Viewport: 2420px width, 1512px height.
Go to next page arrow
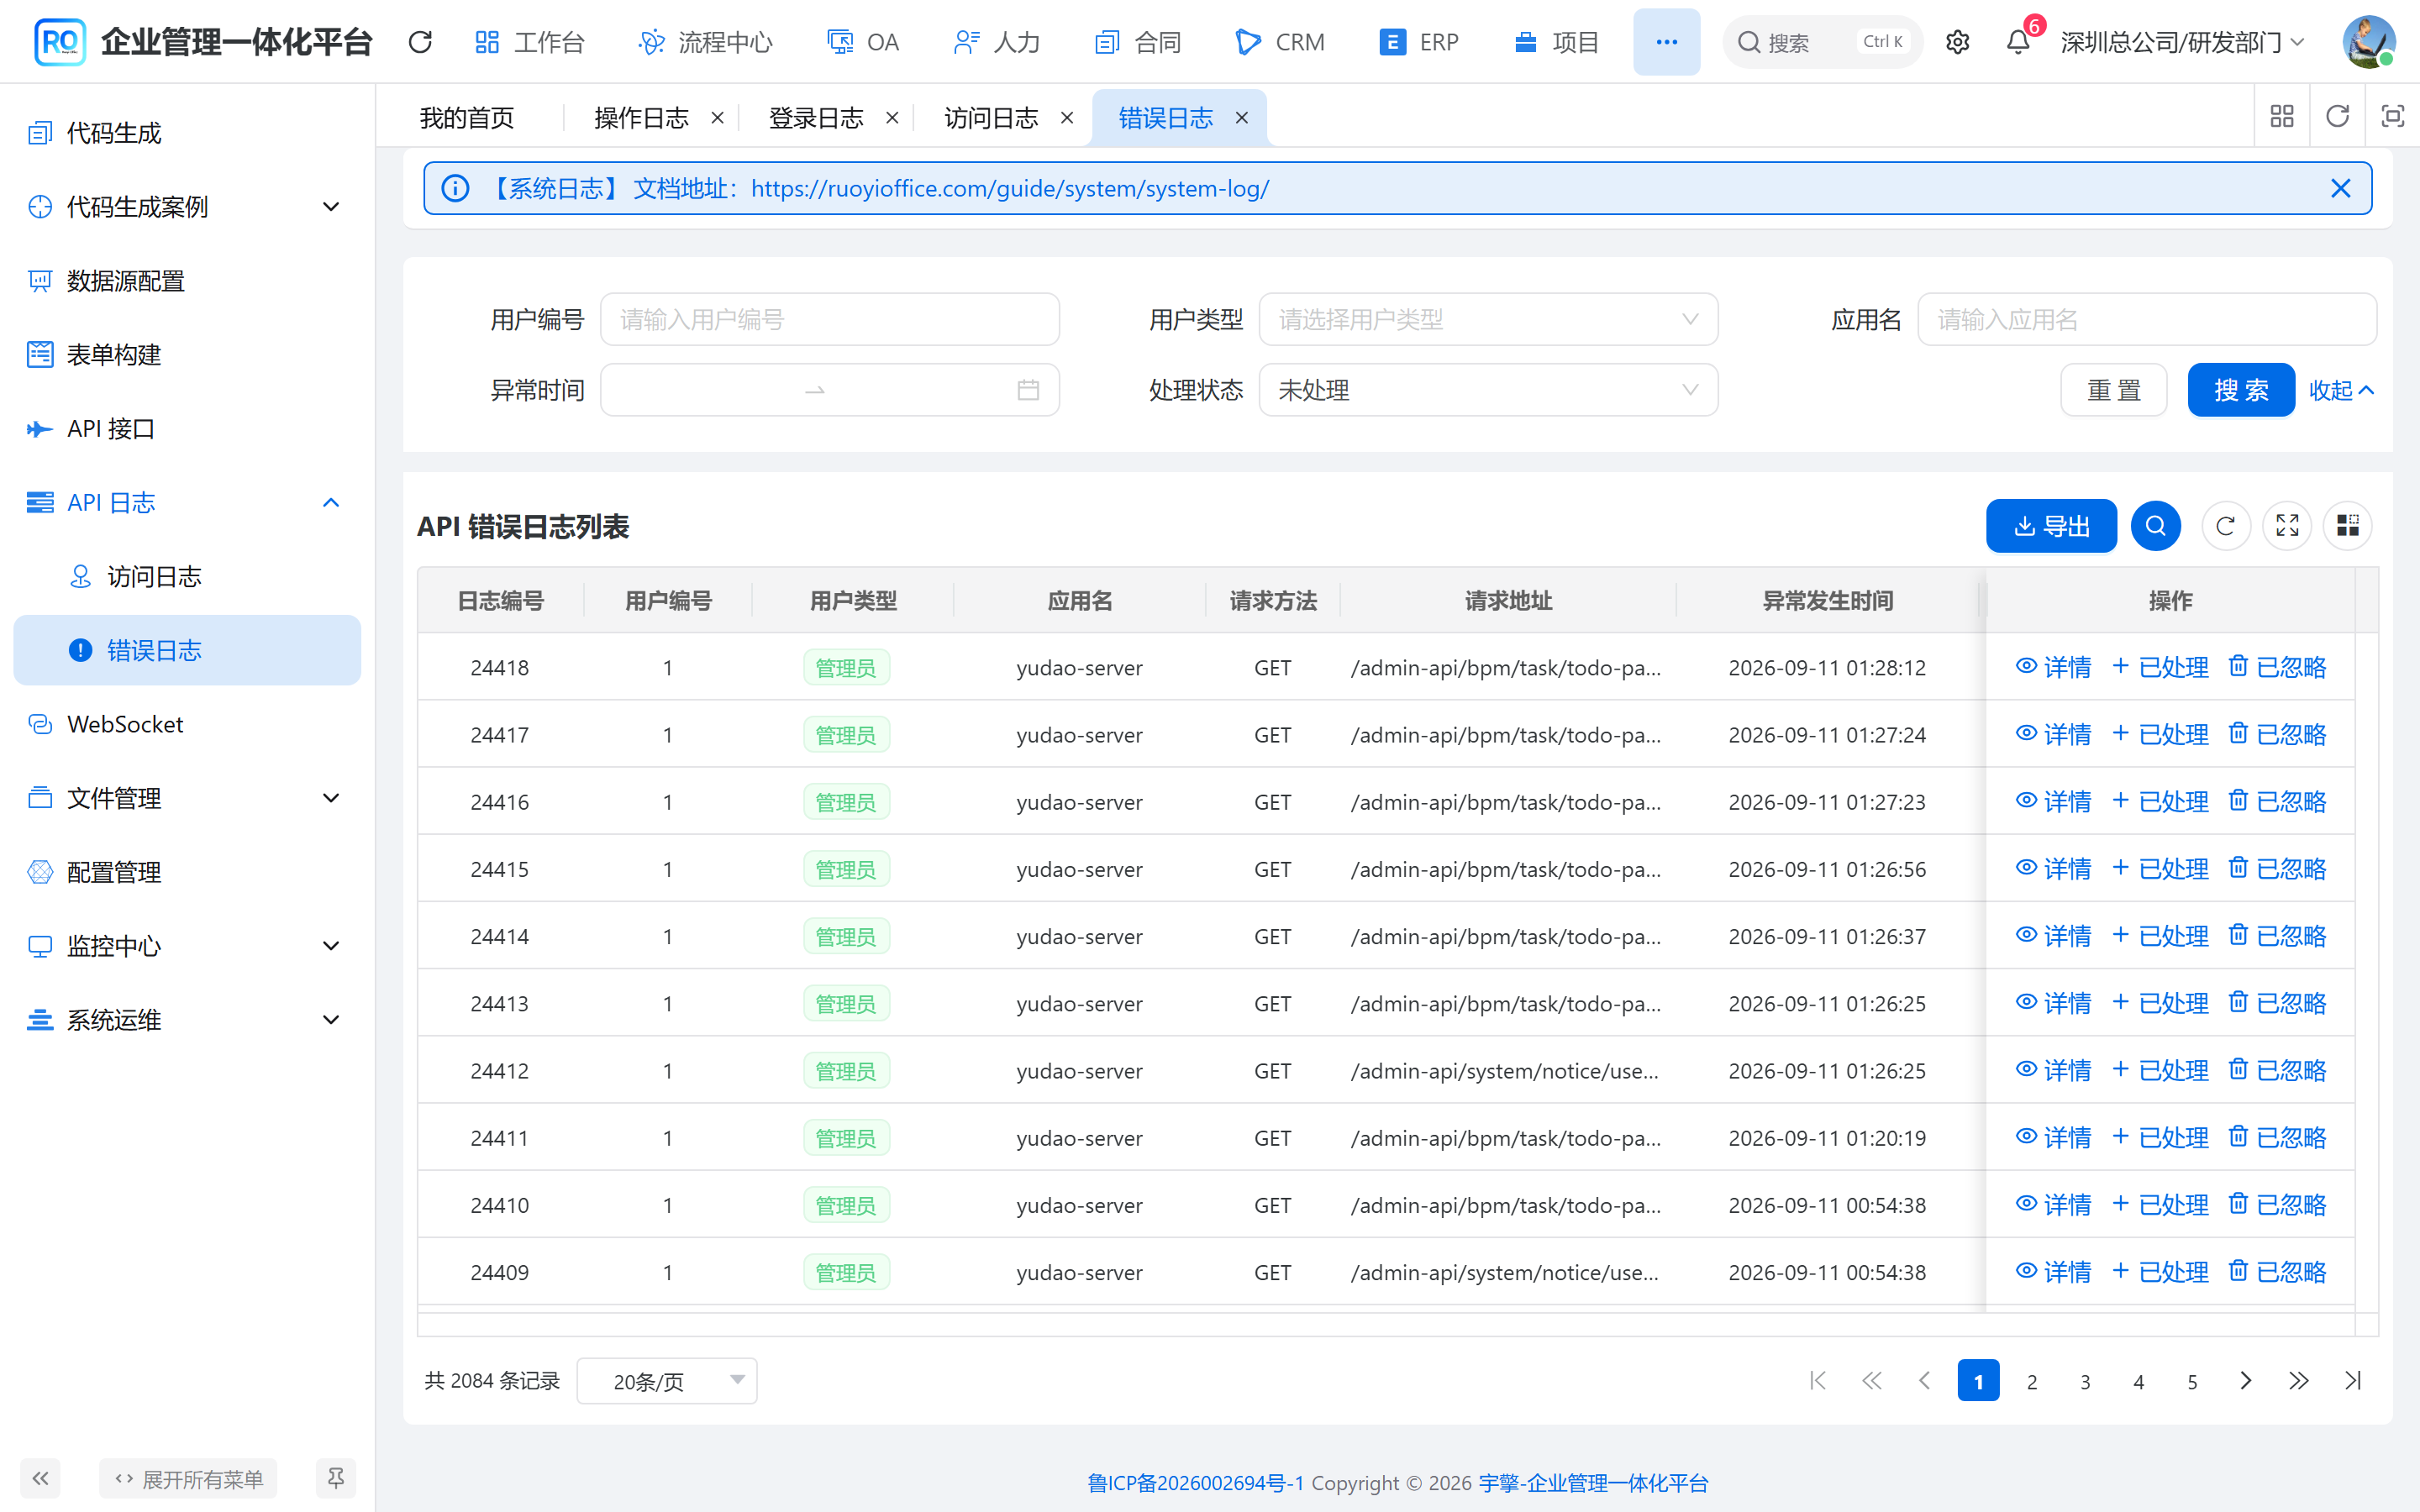coord(2245,1381)
